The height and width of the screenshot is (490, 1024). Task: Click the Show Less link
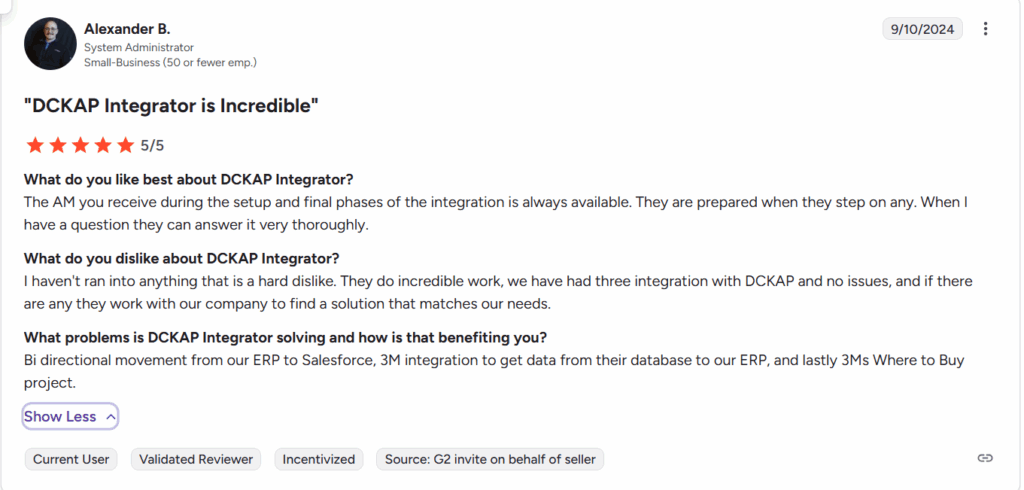[x=60, y=417]
